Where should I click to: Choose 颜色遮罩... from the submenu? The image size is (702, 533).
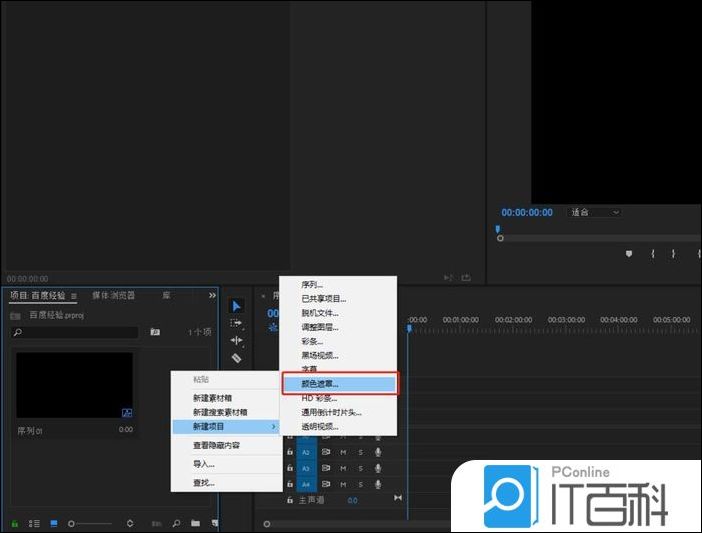coord(338,383)
